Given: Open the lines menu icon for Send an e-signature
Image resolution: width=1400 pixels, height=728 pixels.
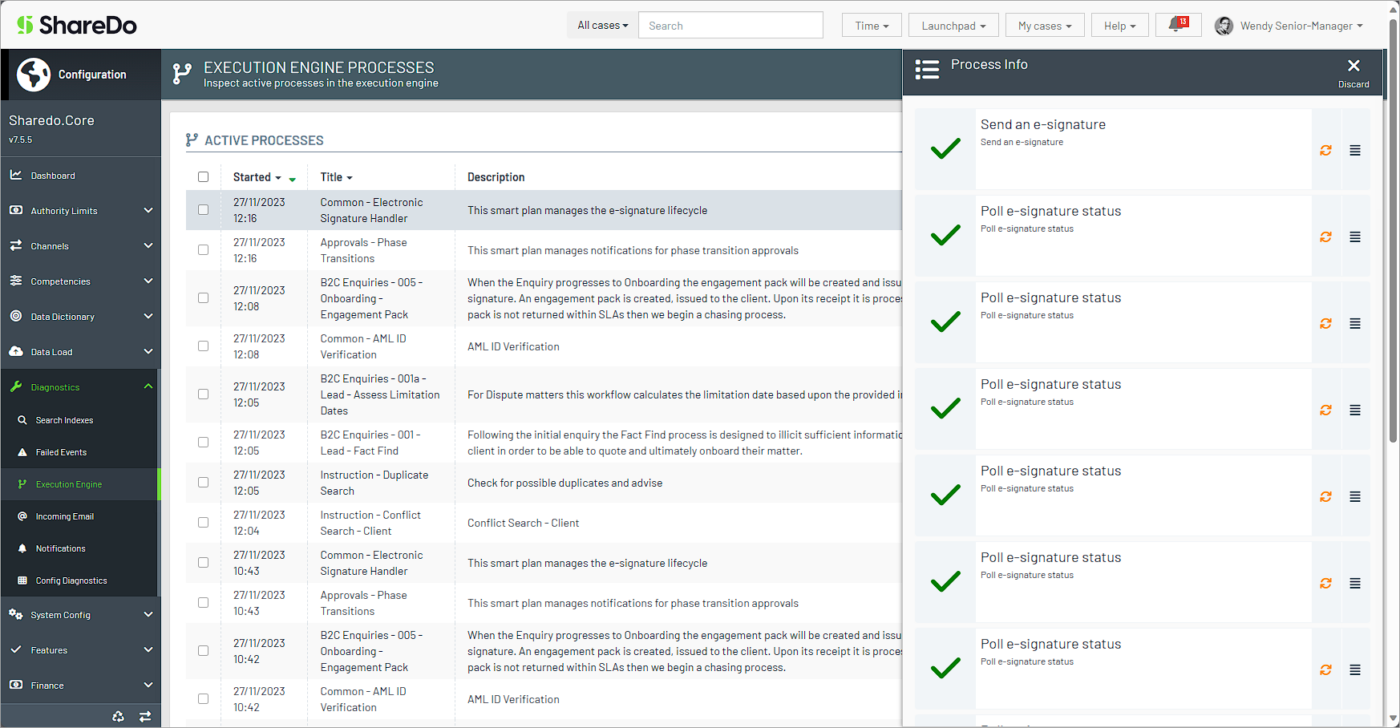Looking at the screenshot, I should [1355, 150].
